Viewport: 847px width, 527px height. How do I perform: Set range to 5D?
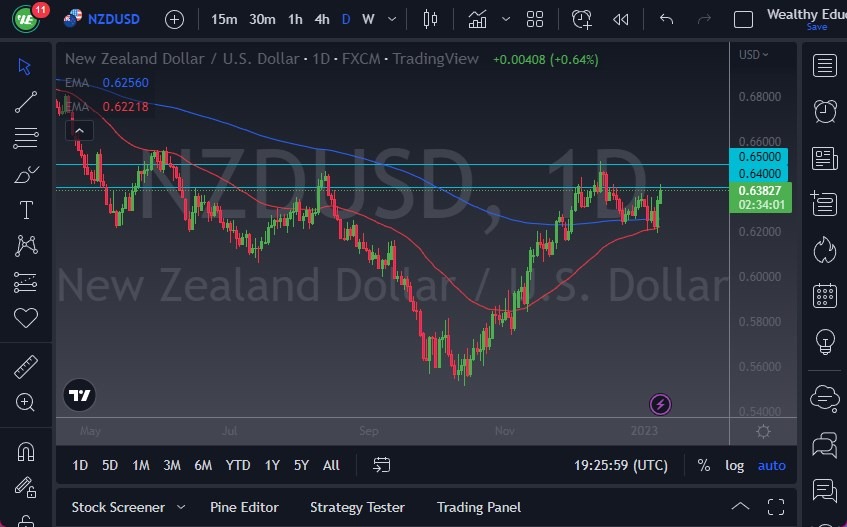[x=110, y=465]
